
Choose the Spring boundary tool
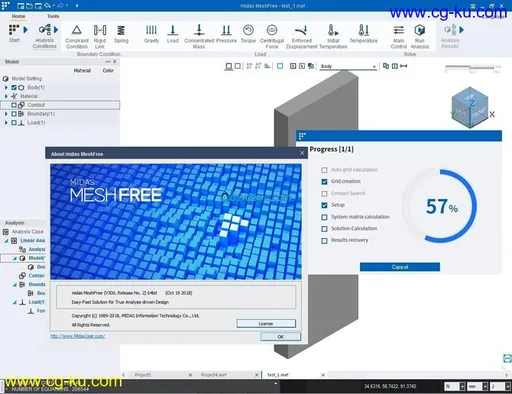click(121, 34)
